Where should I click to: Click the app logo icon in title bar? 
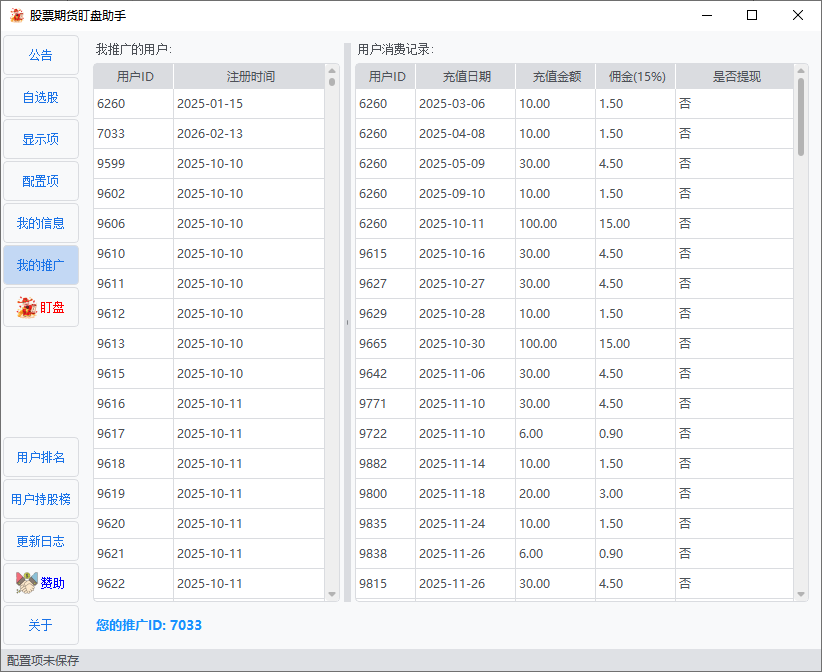[17, 15]
